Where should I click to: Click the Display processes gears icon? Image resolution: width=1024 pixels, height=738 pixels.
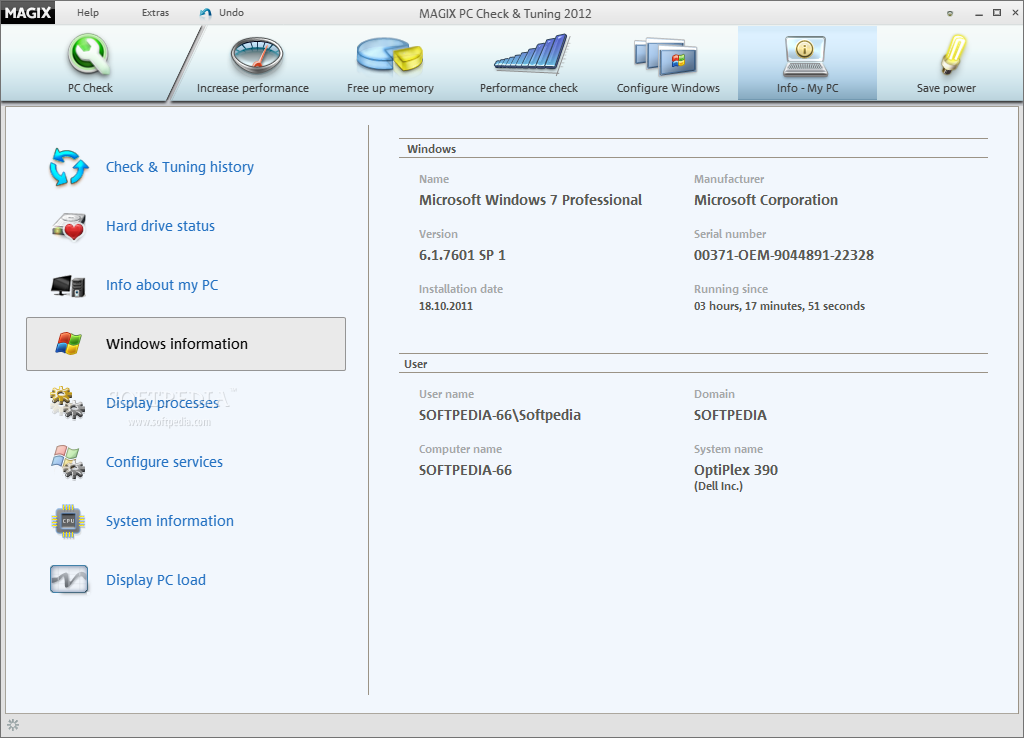pos(67,403)
